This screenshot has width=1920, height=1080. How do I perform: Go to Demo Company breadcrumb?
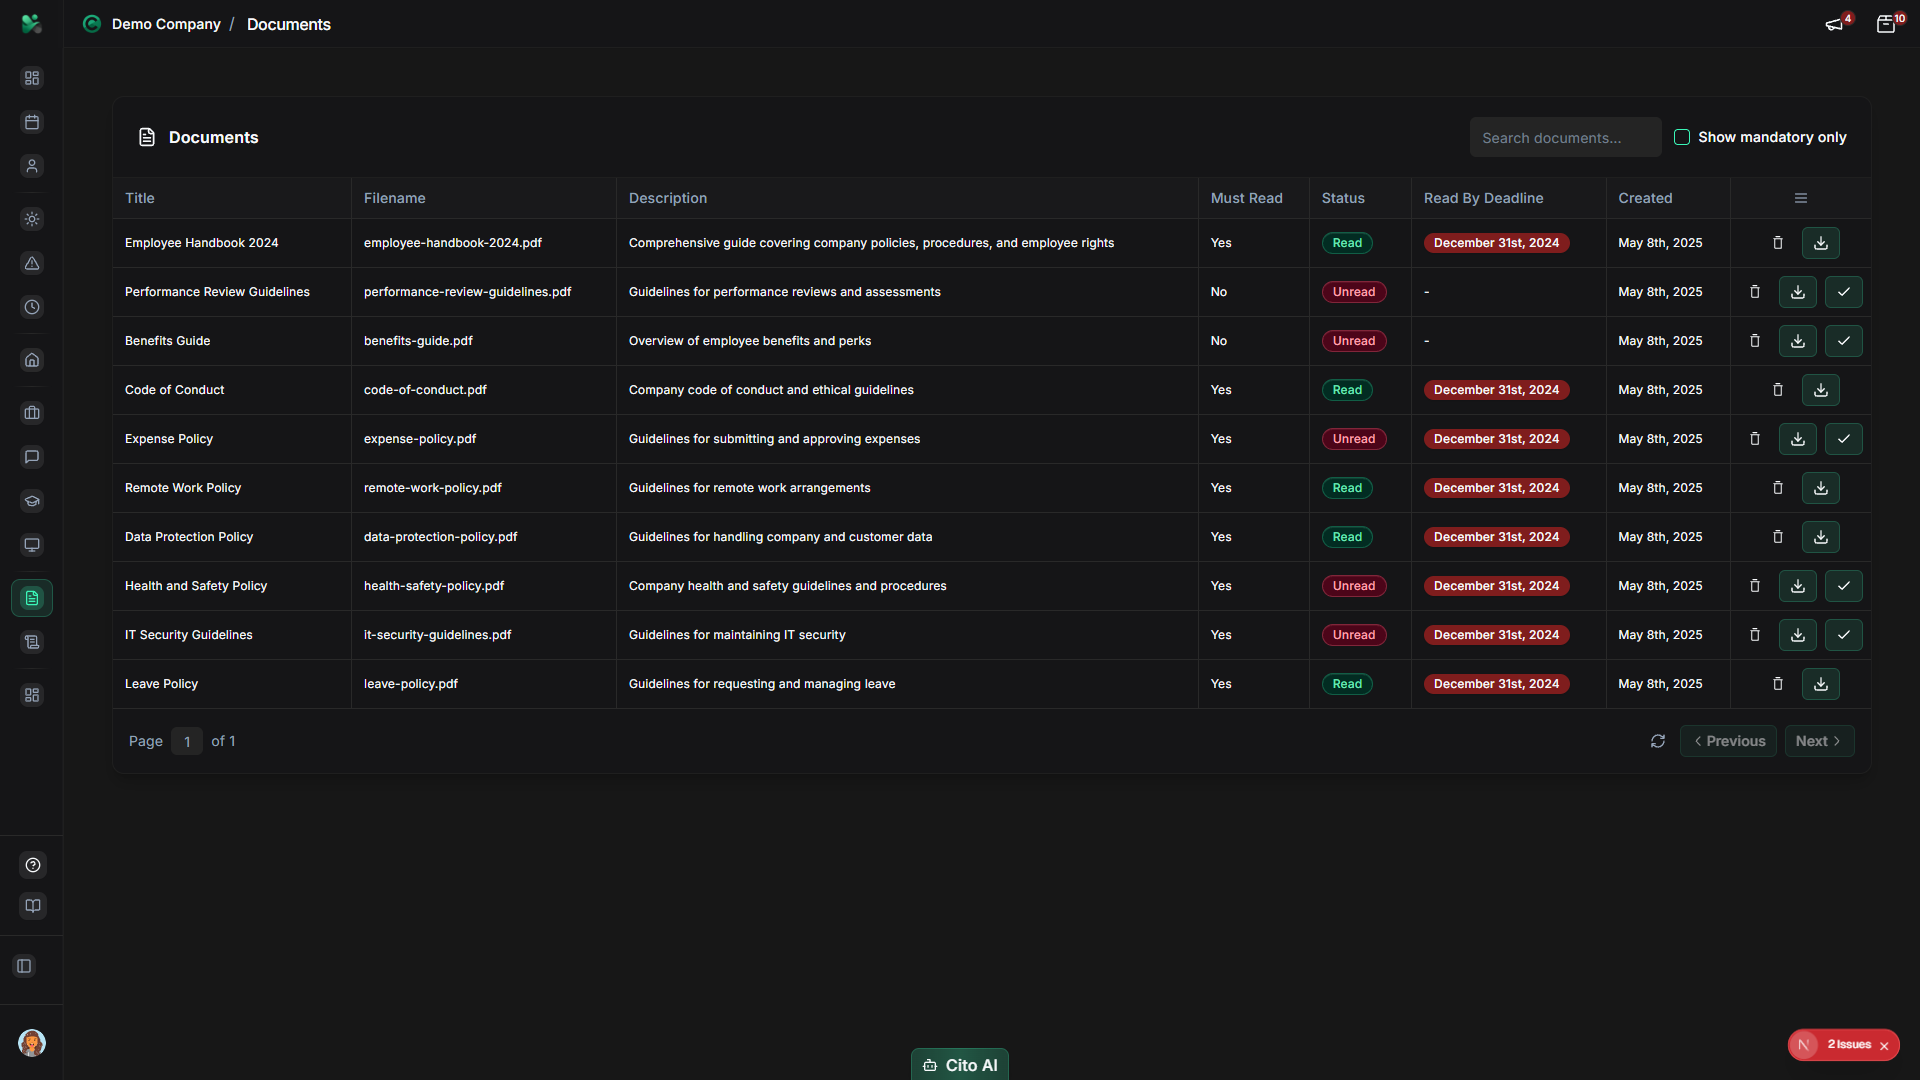tap(166, 24)
